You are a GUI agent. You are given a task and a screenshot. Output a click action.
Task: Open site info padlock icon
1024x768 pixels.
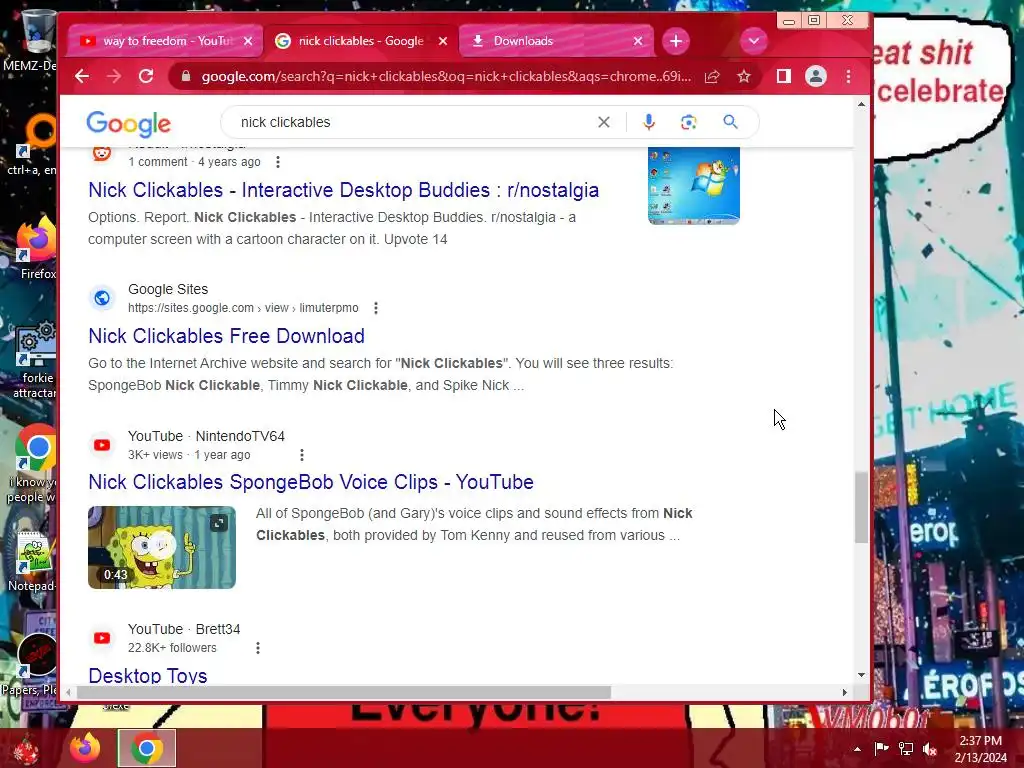click(x=186, y=76)
